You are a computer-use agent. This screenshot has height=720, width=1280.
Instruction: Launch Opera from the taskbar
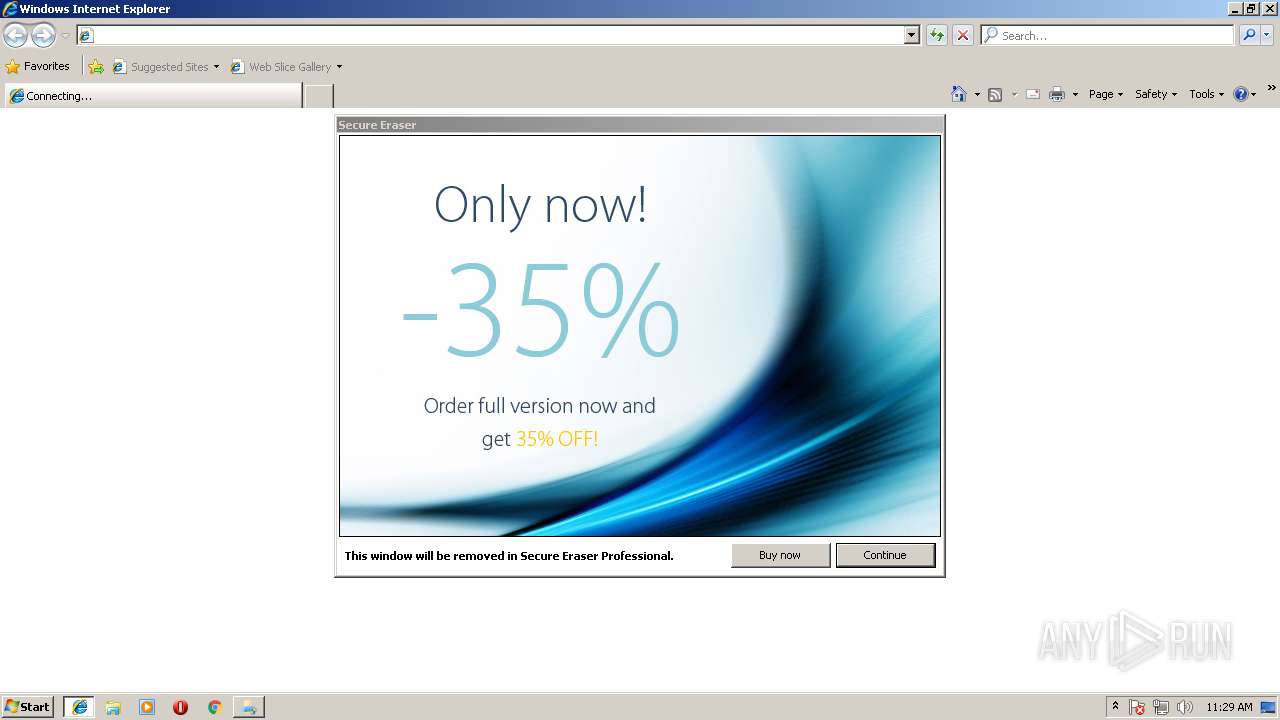pos(180,707)
